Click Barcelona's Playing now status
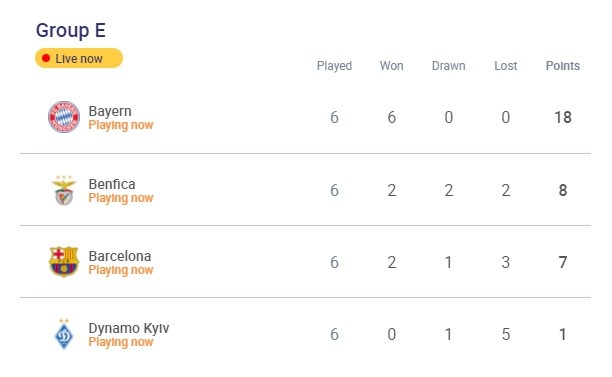 (x=121, y=270)
